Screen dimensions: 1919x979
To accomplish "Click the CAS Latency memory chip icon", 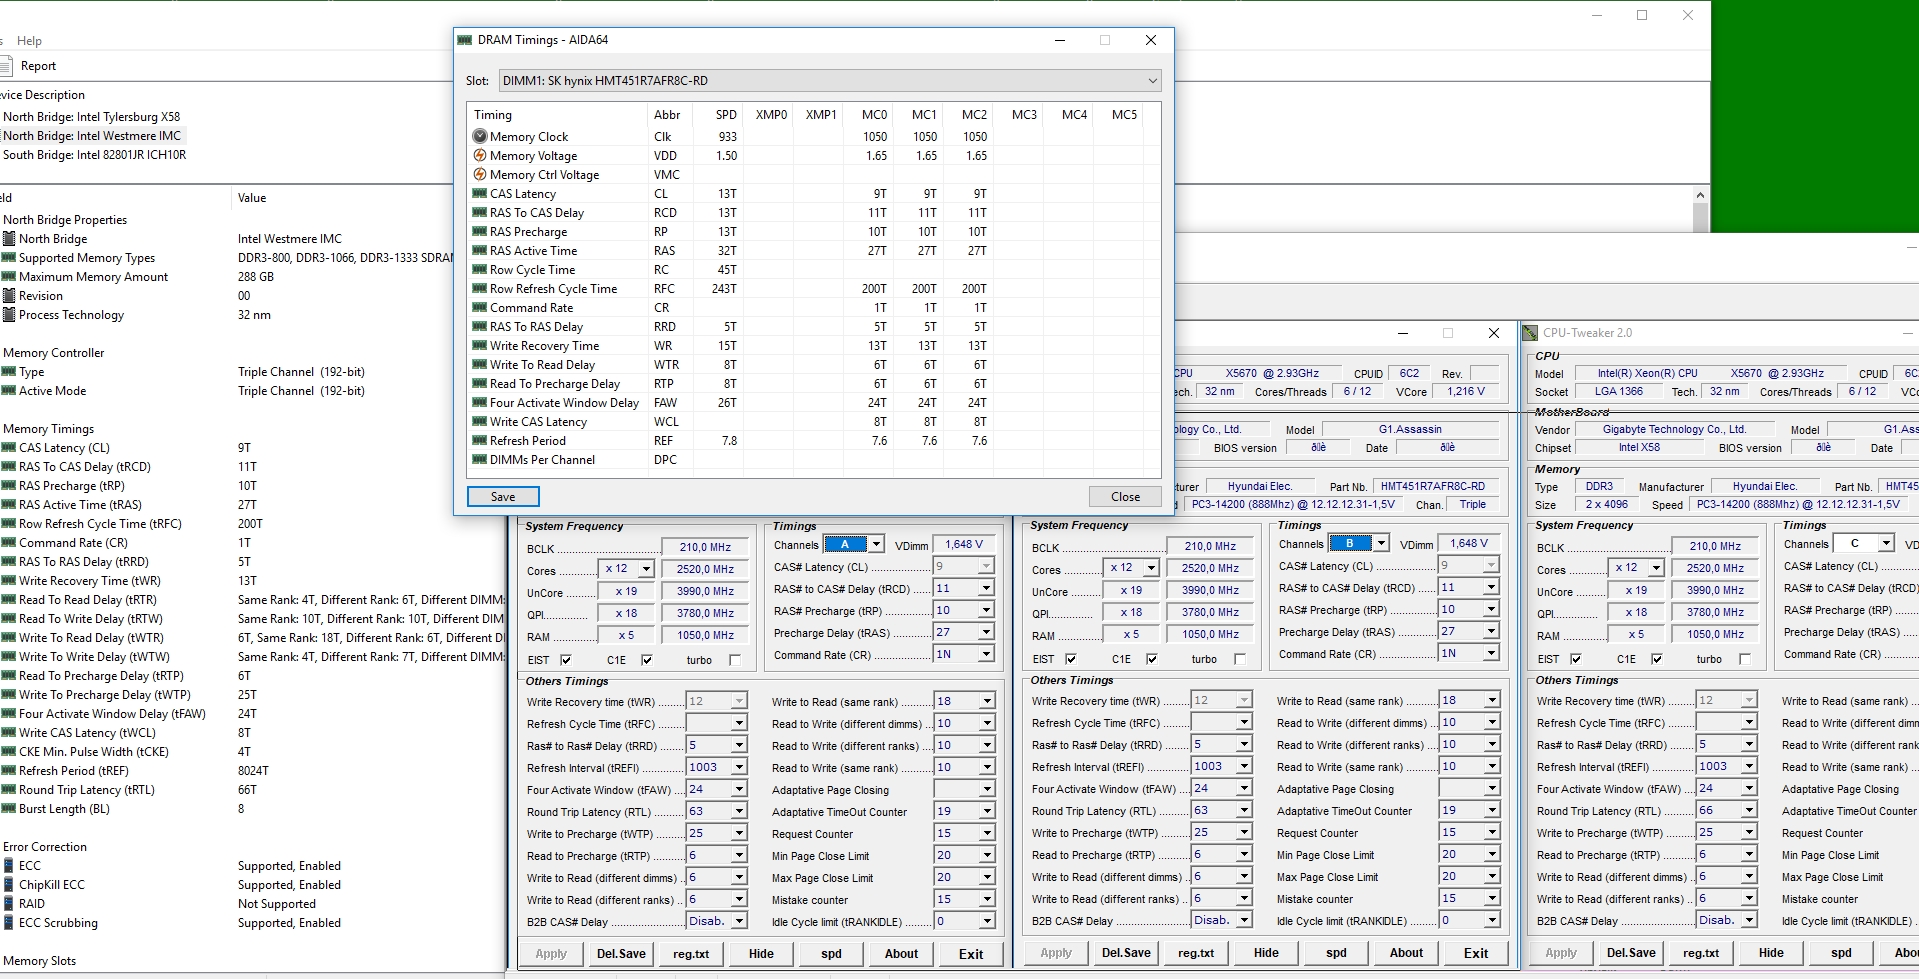I will 480,194.
